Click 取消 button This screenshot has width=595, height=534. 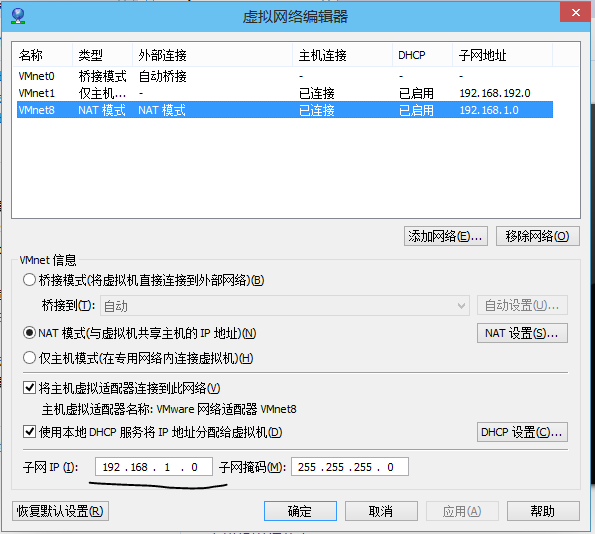(381, 511)
